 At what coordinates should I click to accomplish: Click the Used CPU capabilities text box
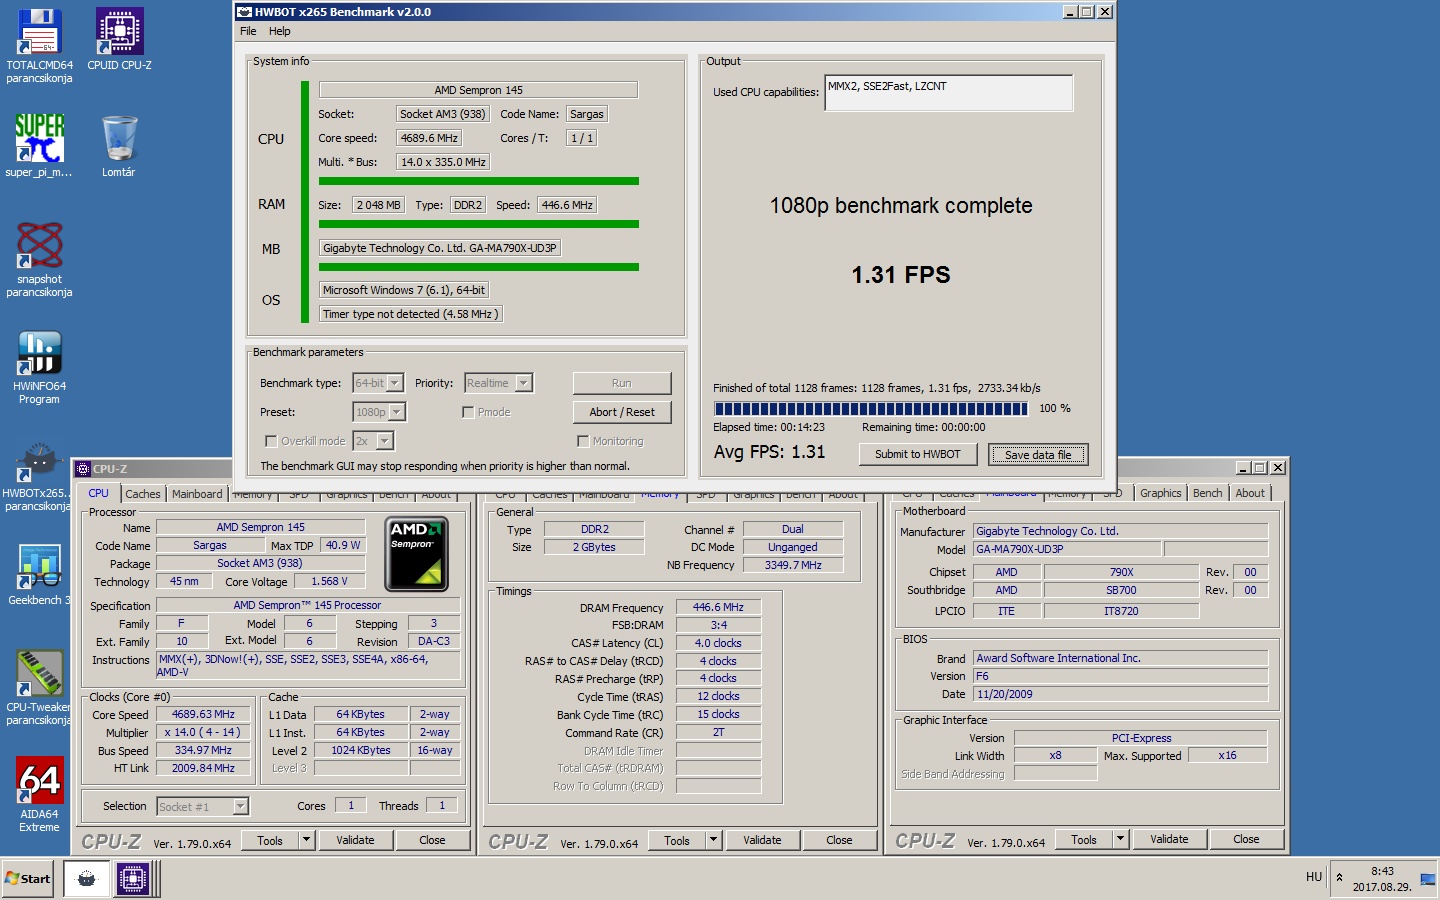coord(949,93)
